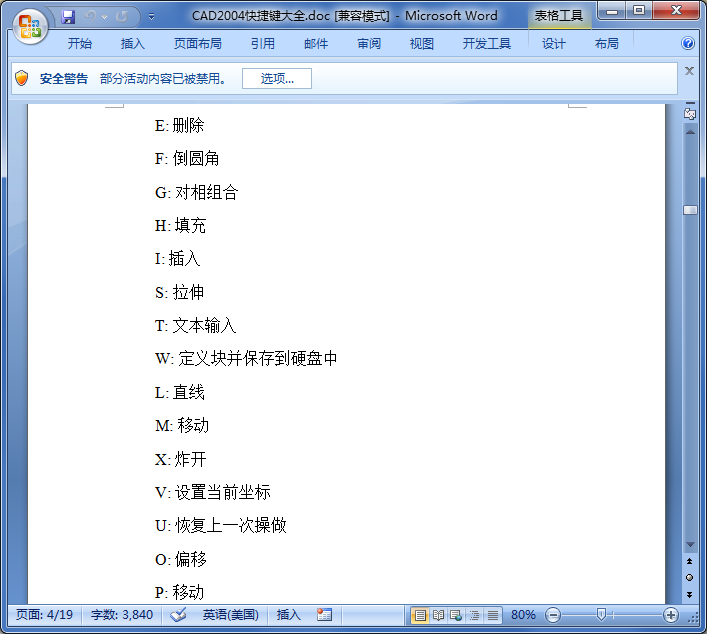Click the 页面: 4/19 page indicator
The width and height of the screenshot is (707, 634).
(44, 615)
